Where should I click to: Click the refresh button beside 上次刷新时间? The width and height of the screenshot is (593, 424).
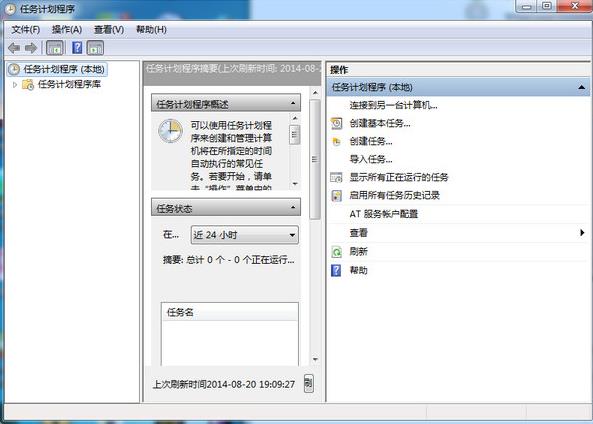click(309, 384)
